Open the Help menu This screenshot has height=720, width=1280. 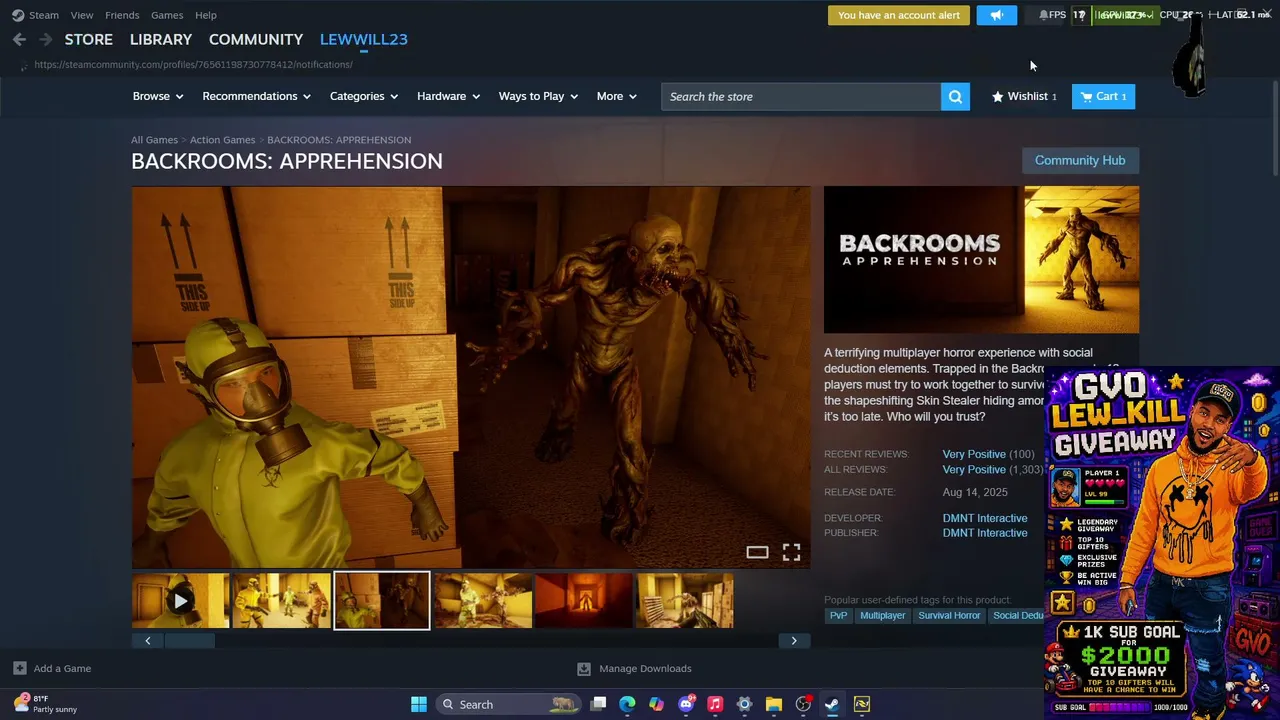tap(206, 15)
